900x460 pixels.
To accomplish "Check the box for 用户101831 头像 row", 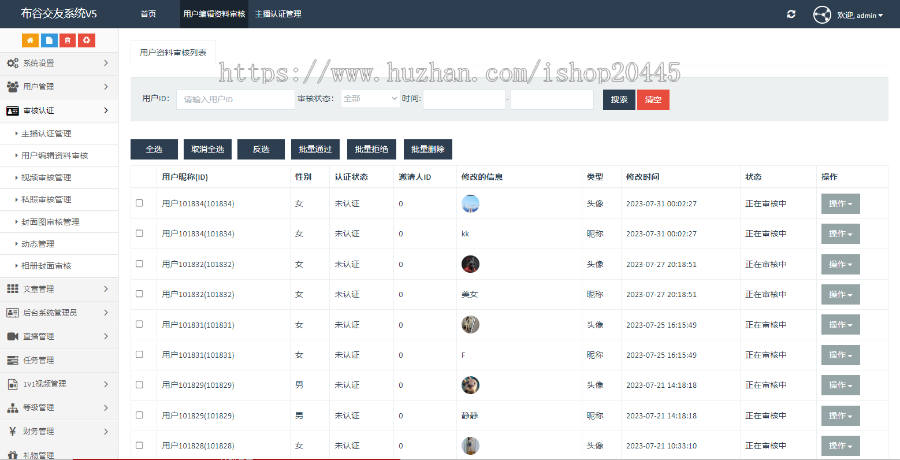I will pyautogui.click(x=139, y=324).
